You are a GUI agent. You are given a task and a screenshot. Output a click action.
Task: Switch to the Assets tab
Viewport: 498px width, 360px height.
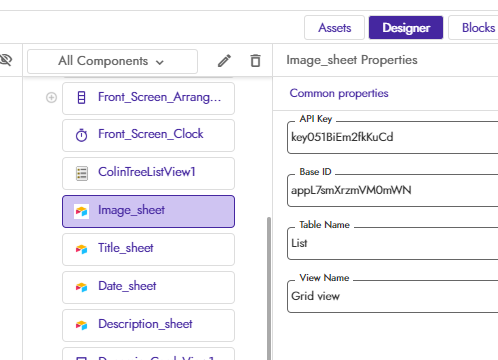[x=334, y=28]
